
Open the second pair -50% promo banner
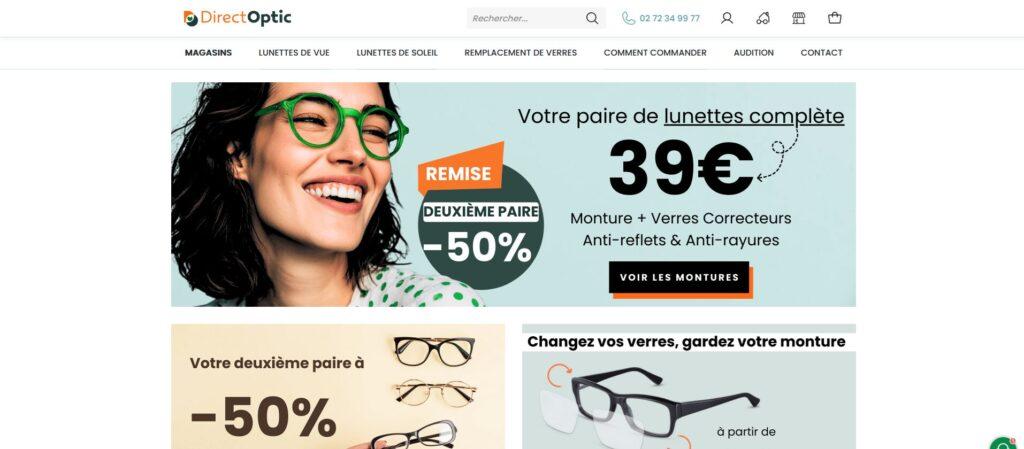338,386
